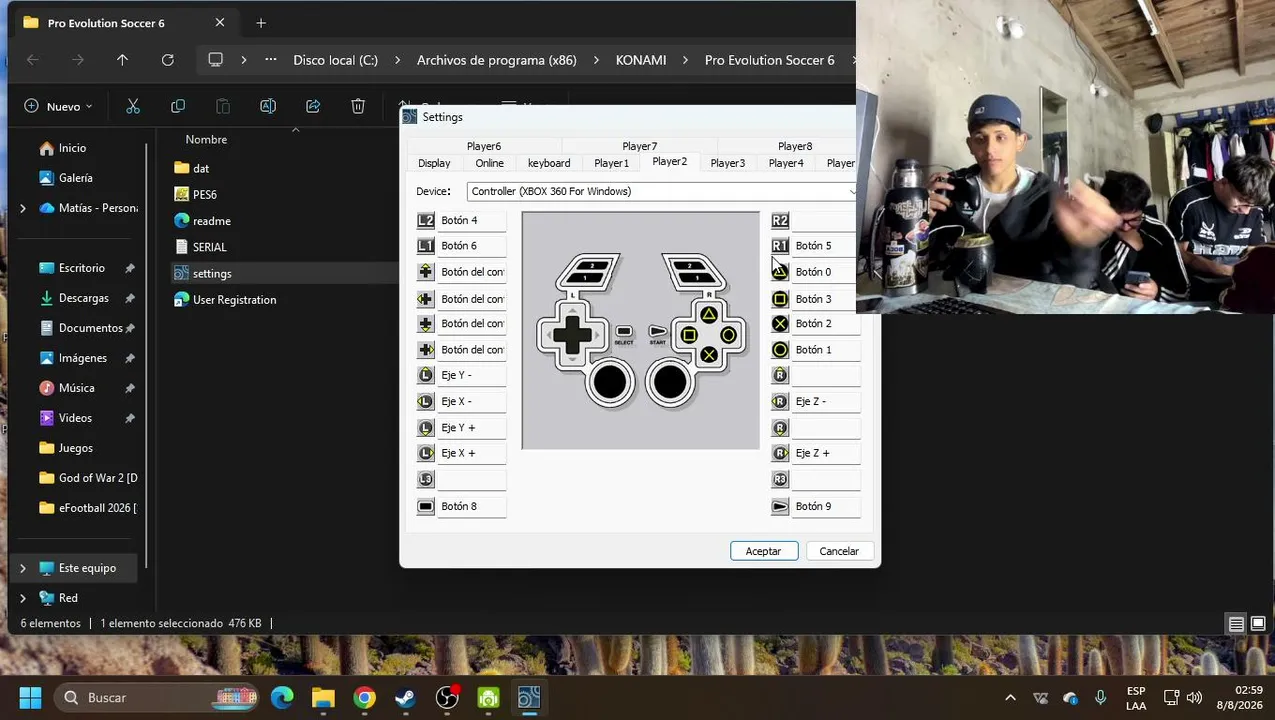Show hidden system tray icons chevron
The width and height of the screenshot is (1275, 720).
[x=1010, y=698]
